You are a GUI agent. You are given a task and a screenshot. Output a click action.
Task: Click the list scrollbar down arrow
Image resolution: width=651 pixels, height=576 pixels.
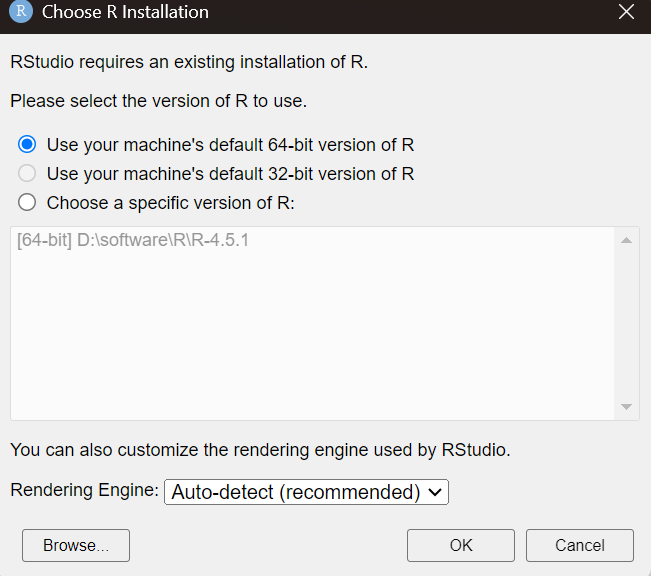[x=626, y=407]
